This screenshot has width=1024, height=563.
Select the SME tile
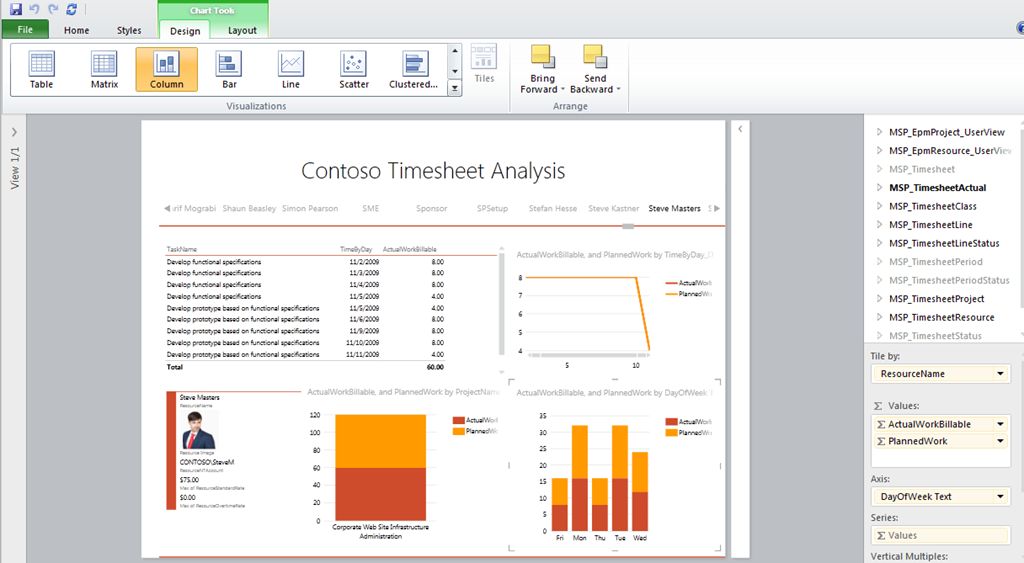pyautogui.click(x=370, y=208)
